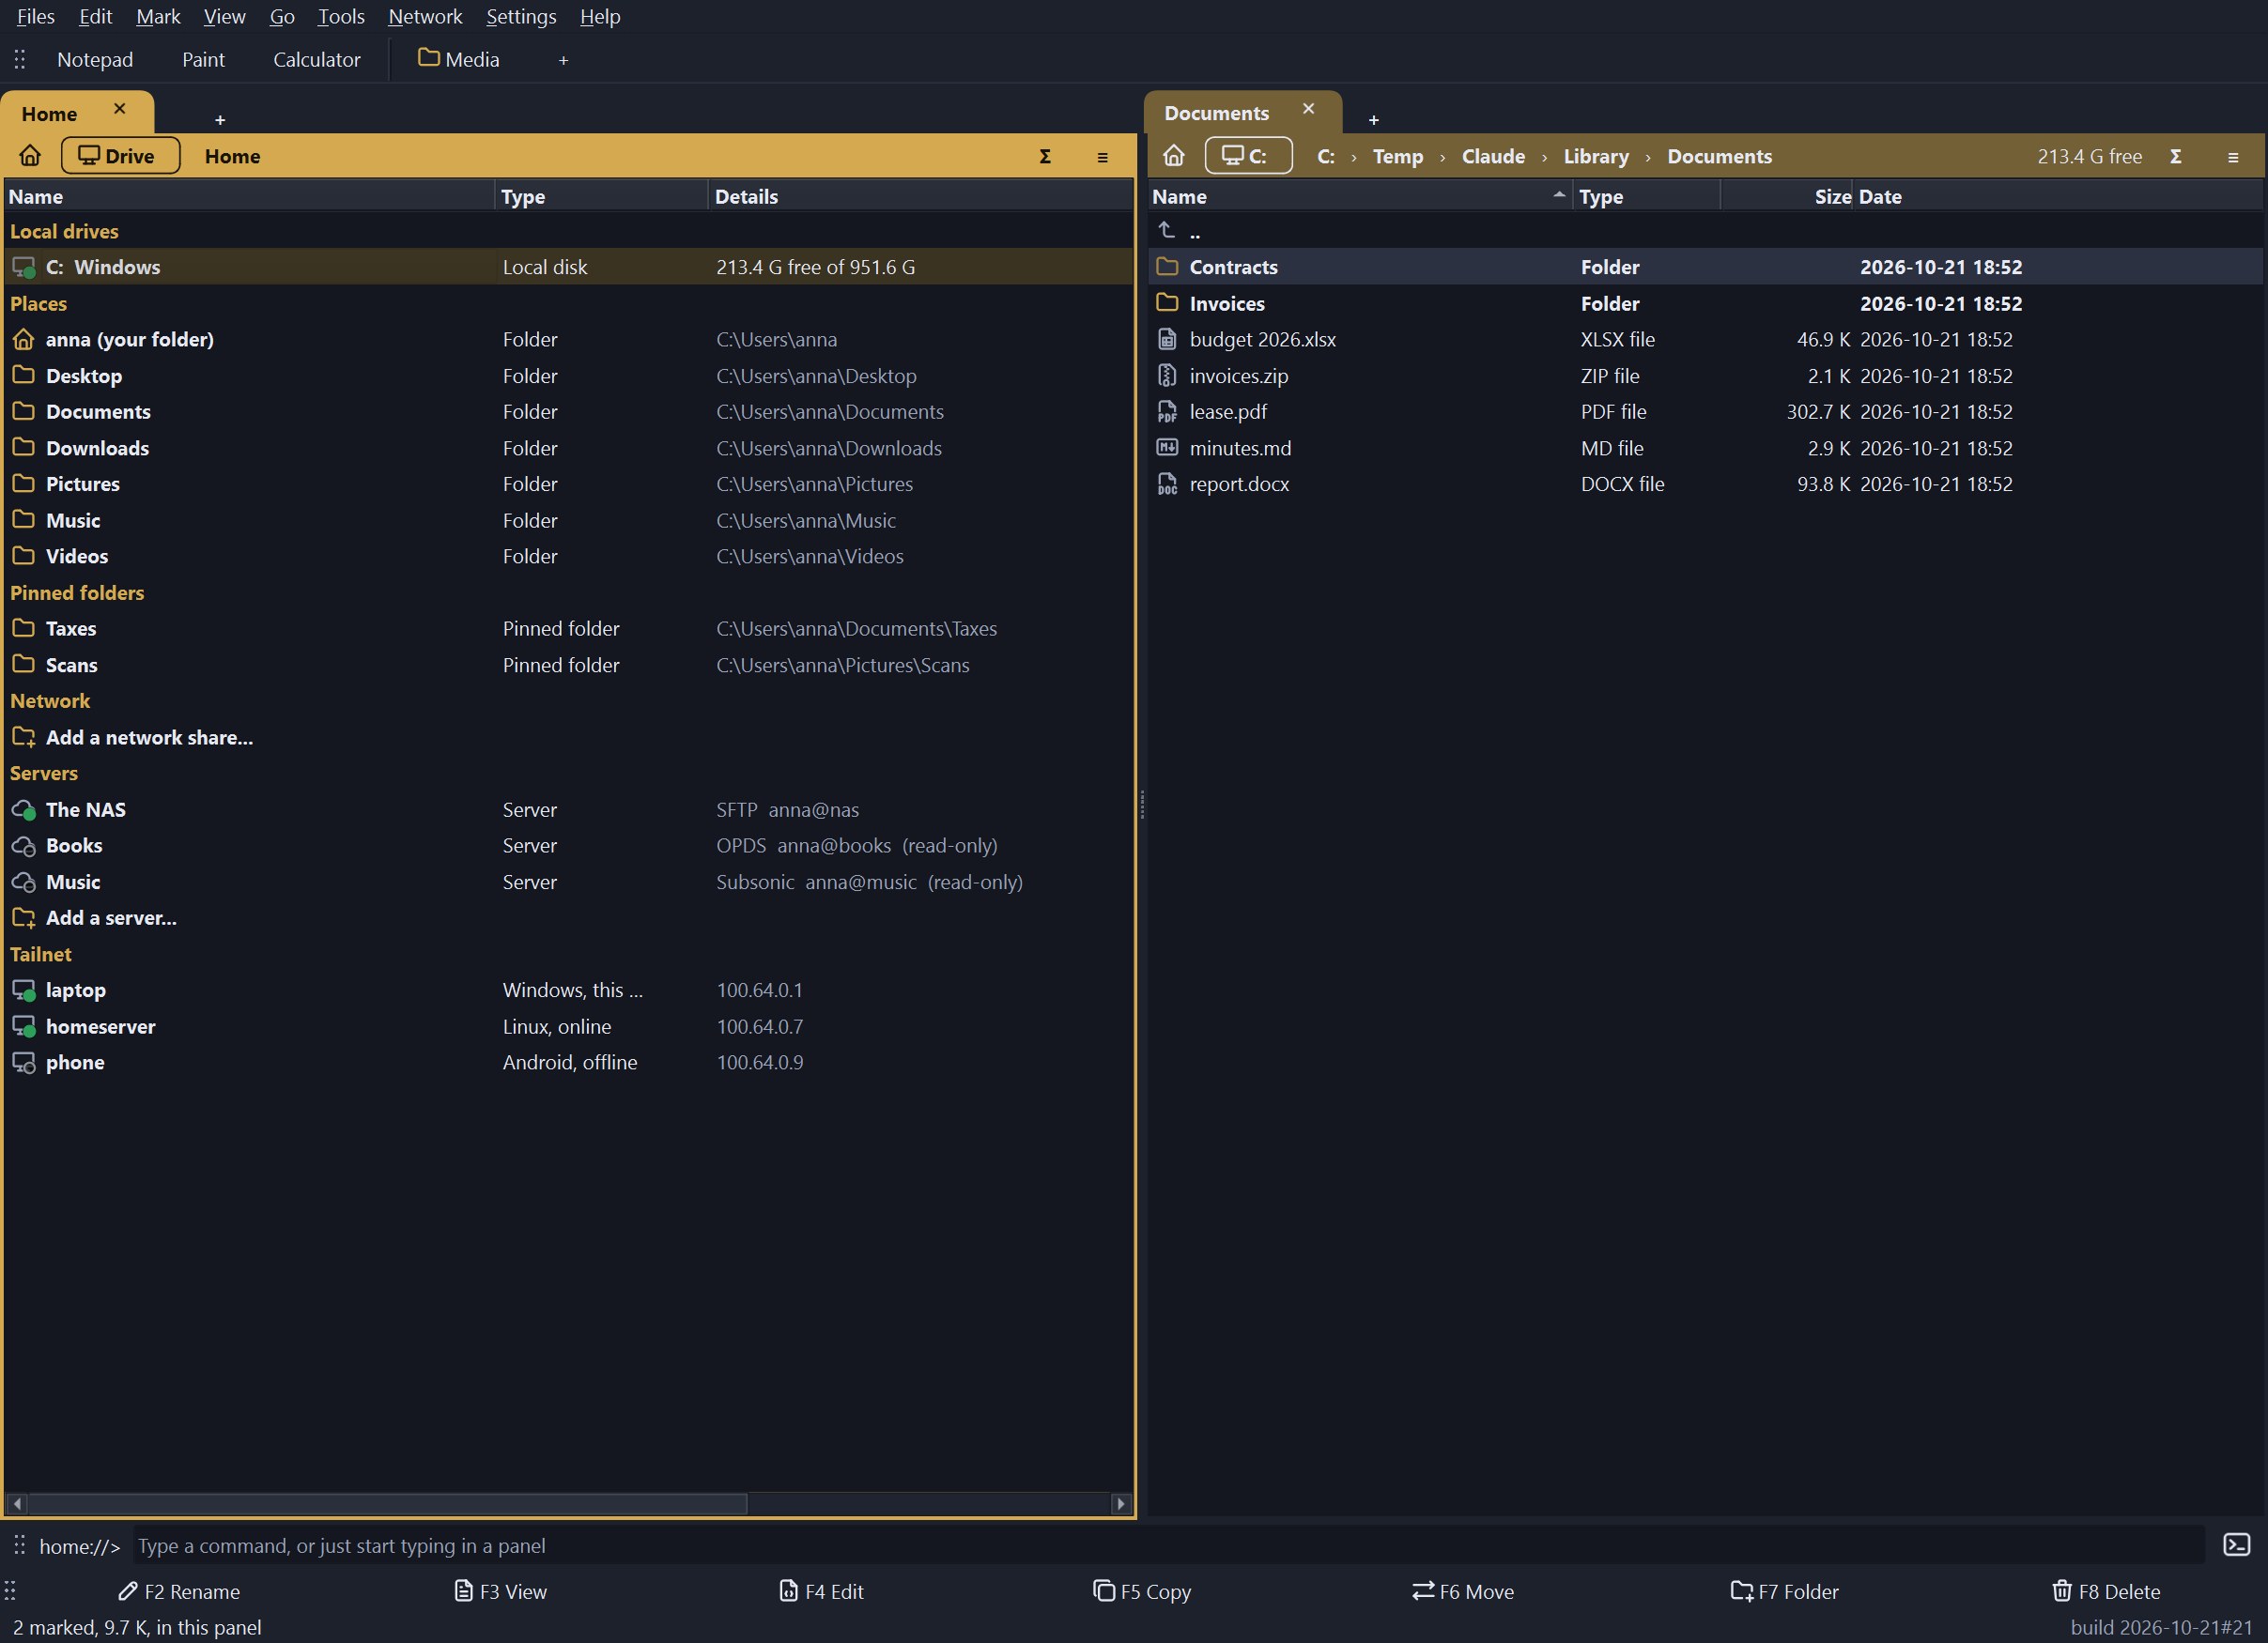The image size is (2268, 1643).
Task: Click the phone offline device icon
Action: pos(24,1062)
